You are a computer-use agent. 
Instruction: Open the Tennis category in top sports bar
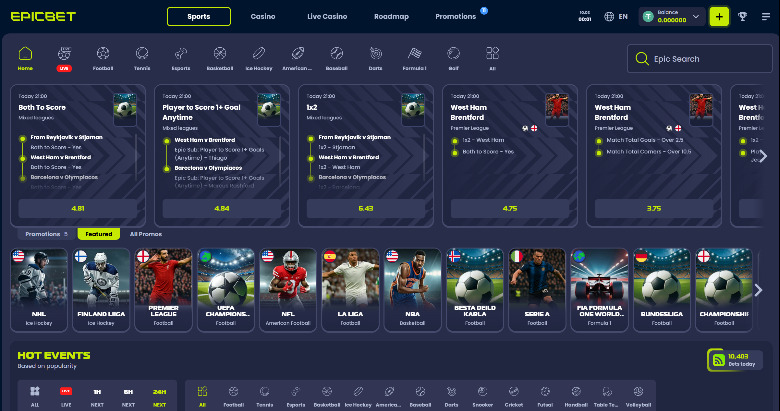tap(142, 56)
